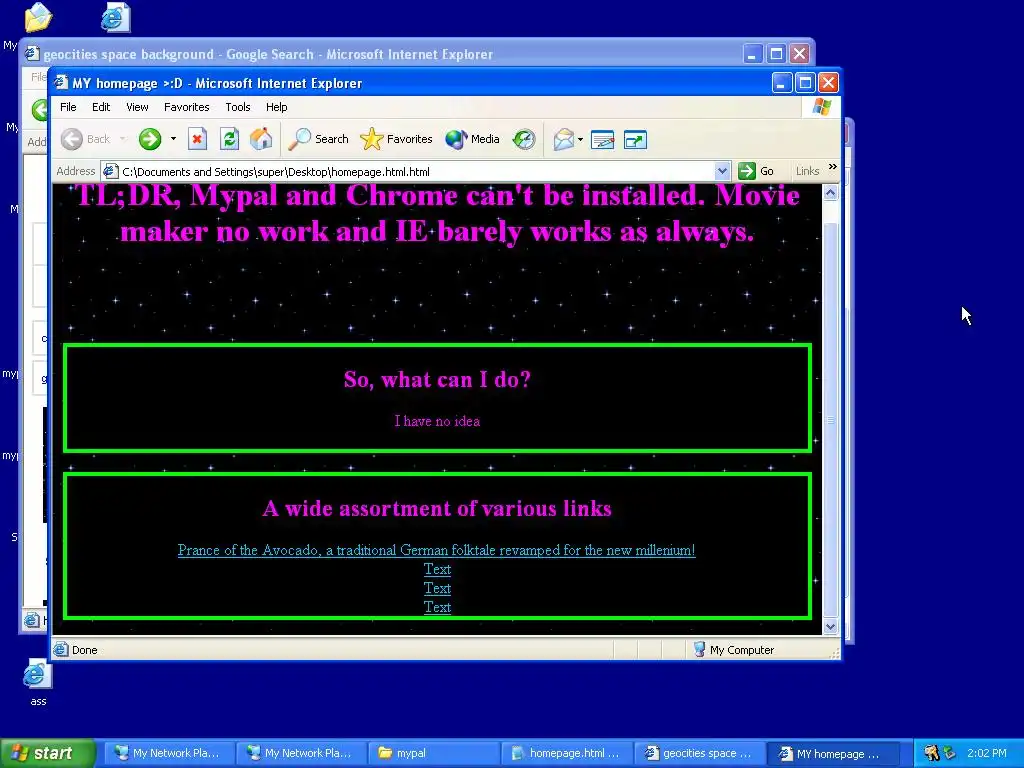Click the Discuss toolbar icon

coord(635,139)
